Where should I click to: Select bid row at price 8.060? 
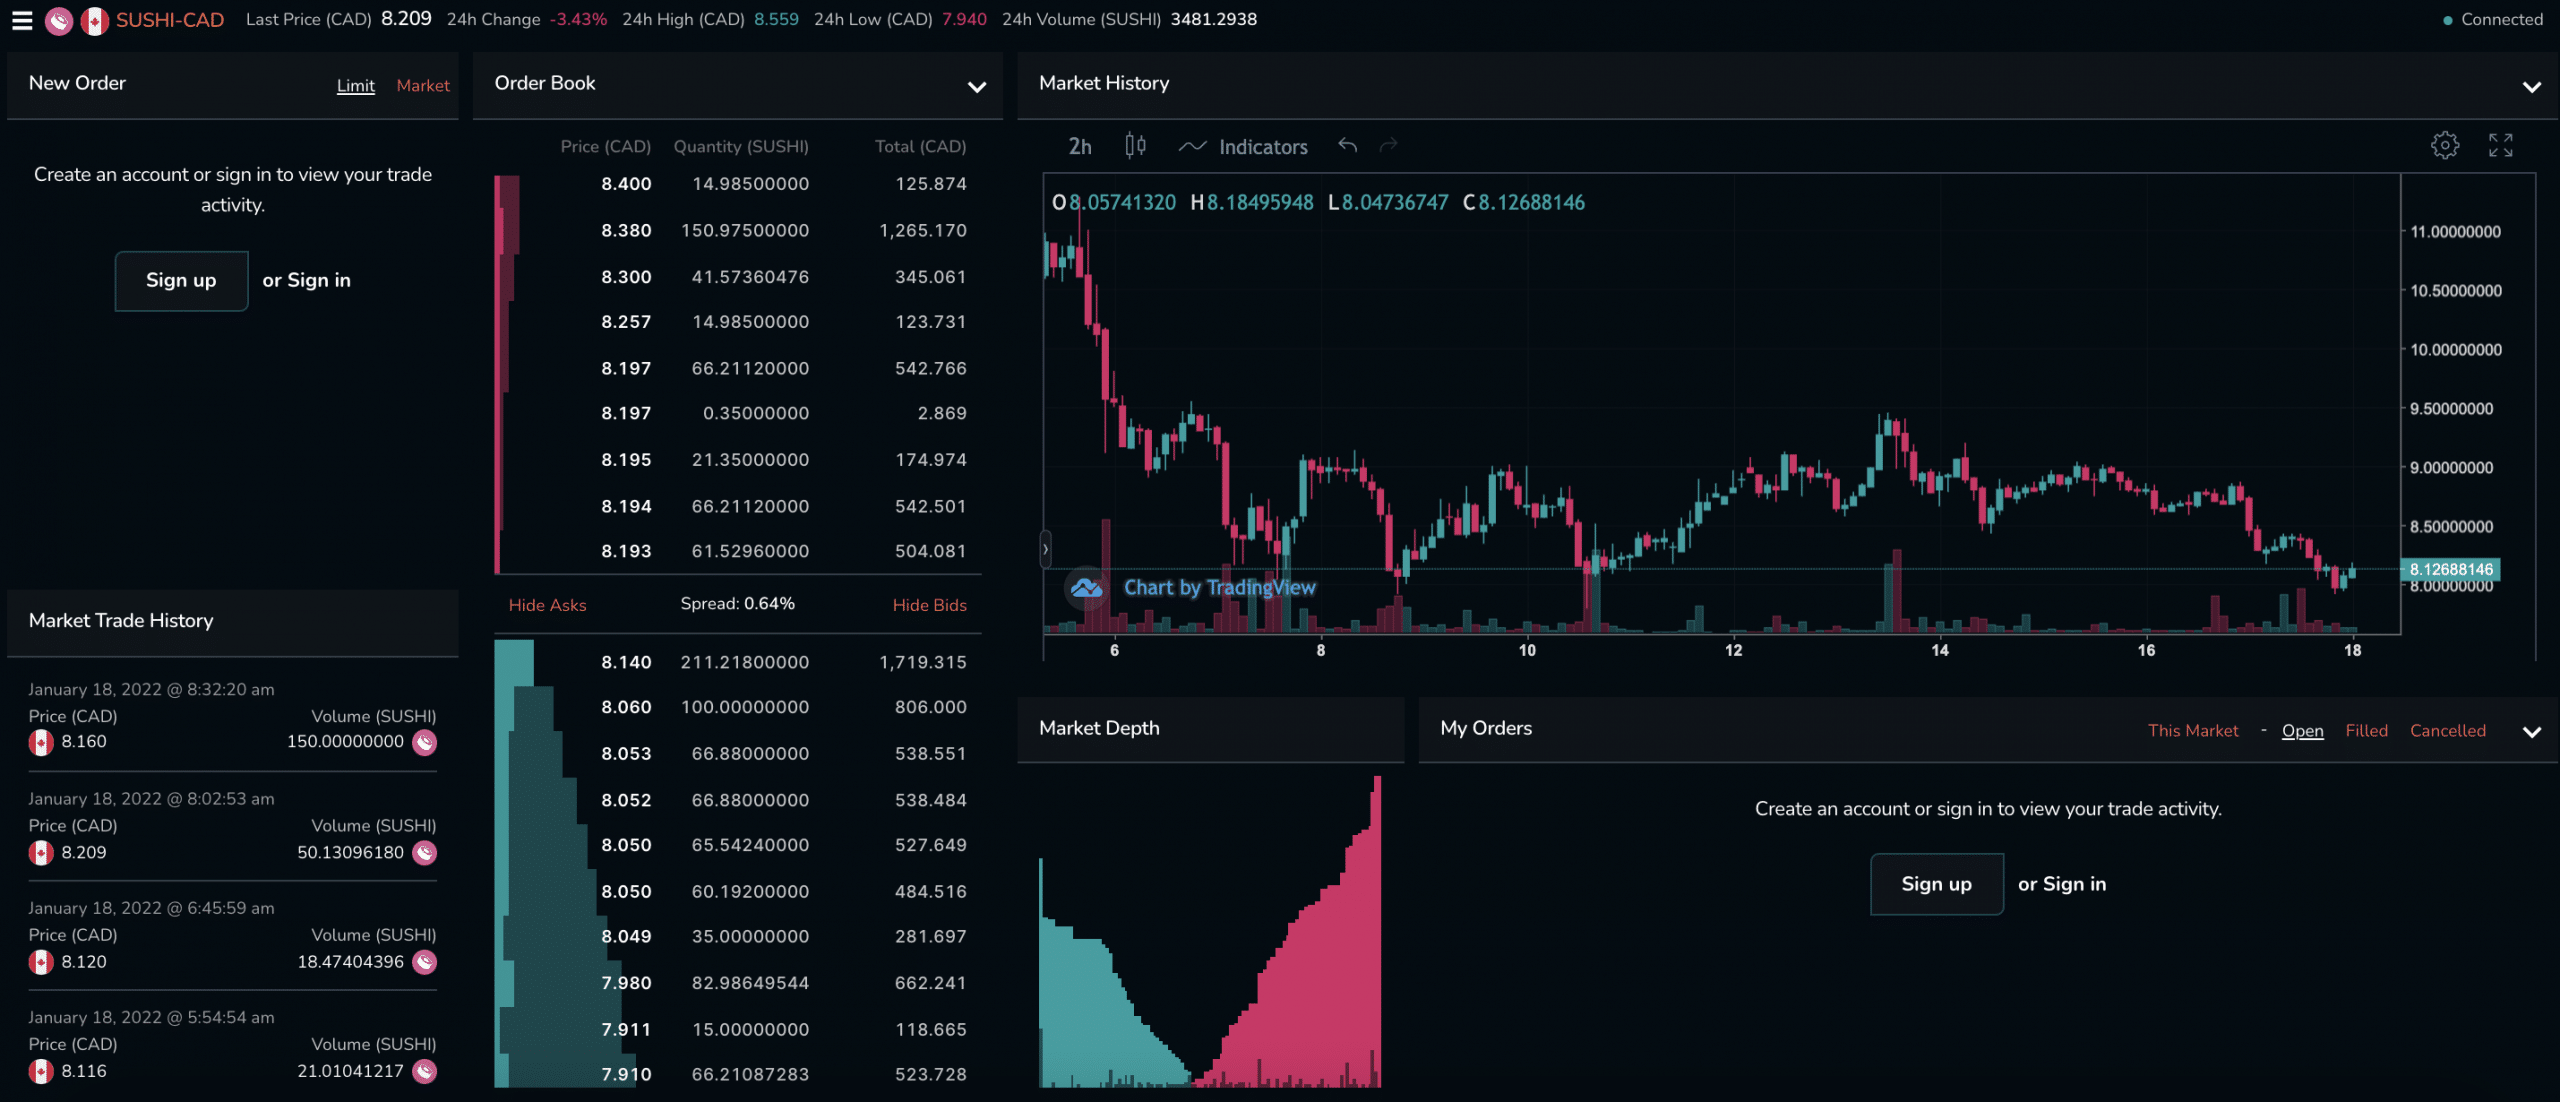click(738, 707)
